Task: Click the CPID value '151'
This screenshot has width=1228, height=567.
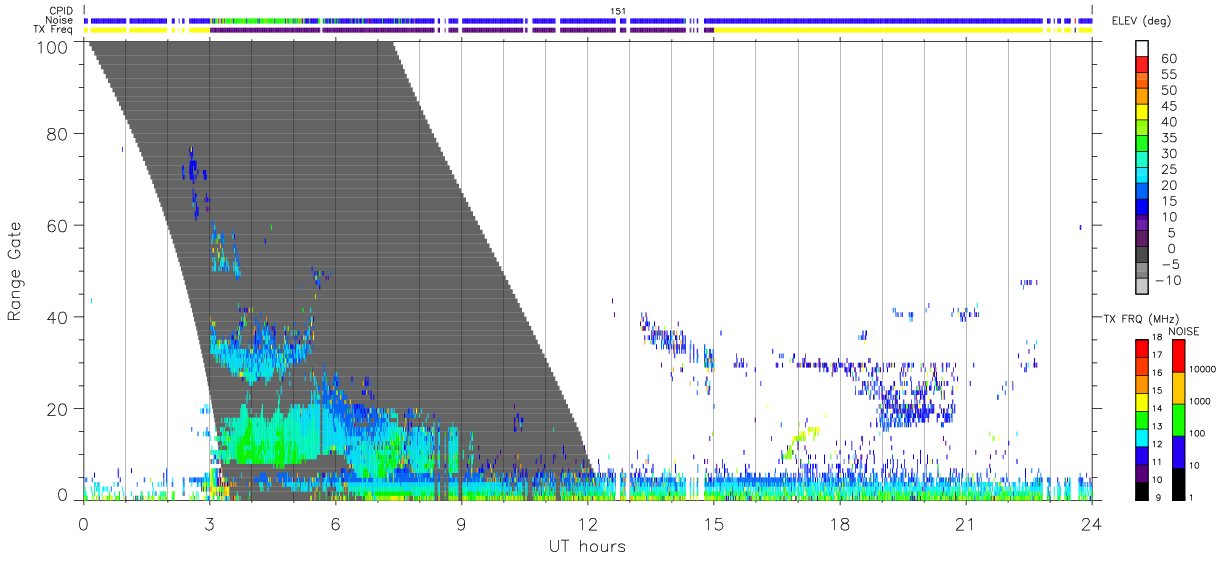Action: 618,11
